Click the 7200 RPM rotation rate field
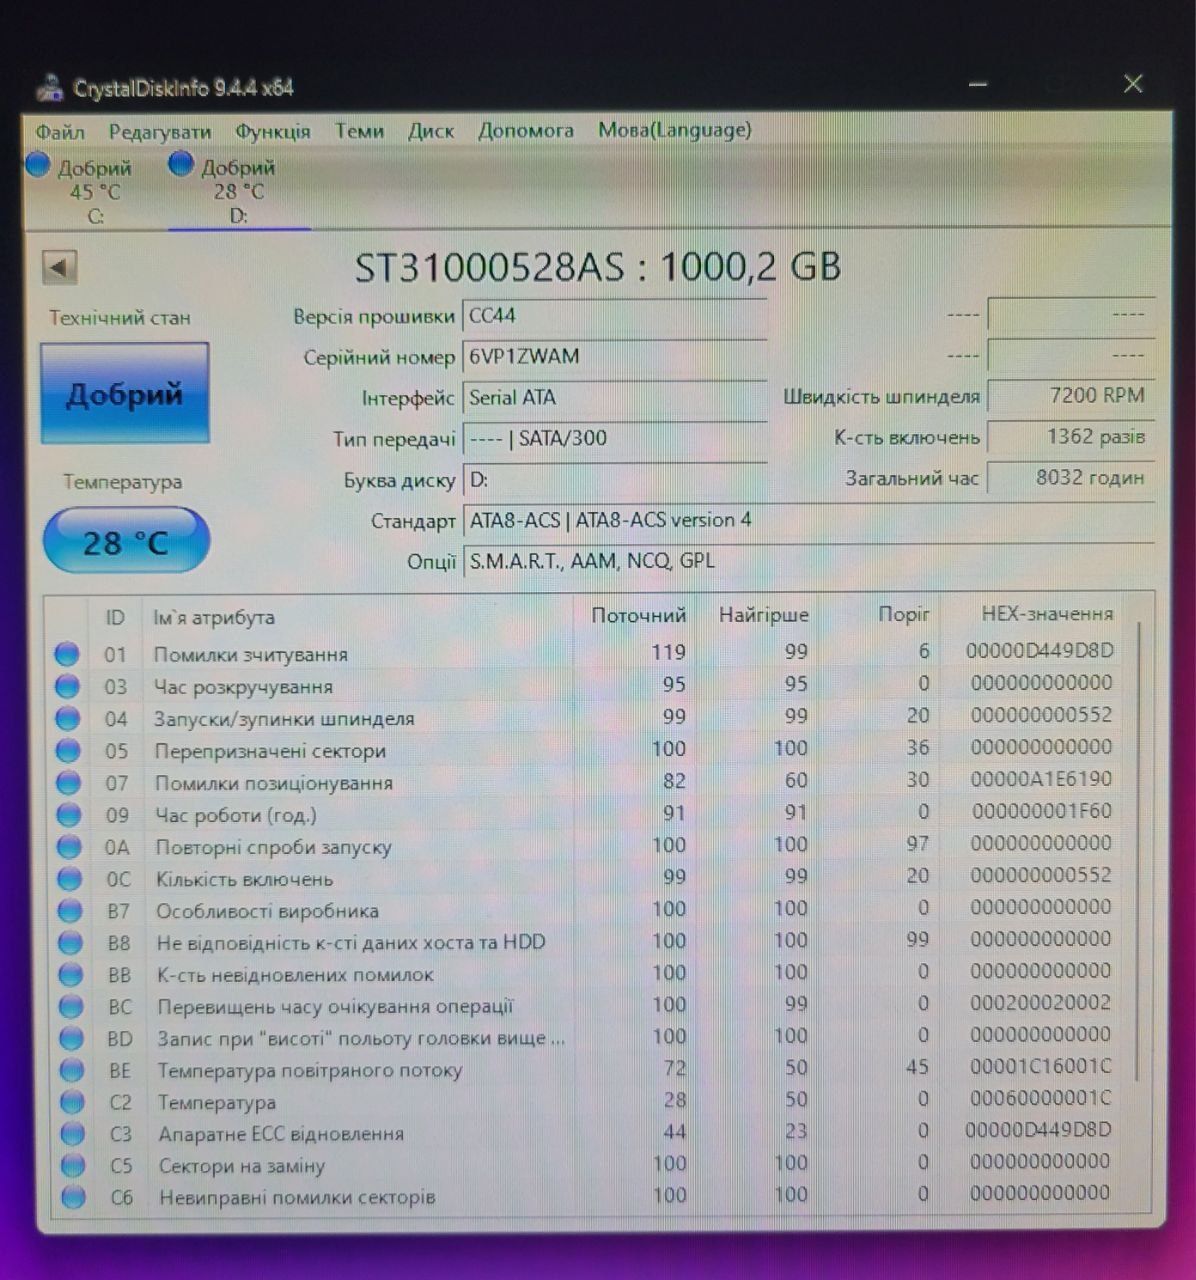Image resolution: width=1196 pixels, height=1280 pixels. pyautogui.click(x=1071, y=396)
